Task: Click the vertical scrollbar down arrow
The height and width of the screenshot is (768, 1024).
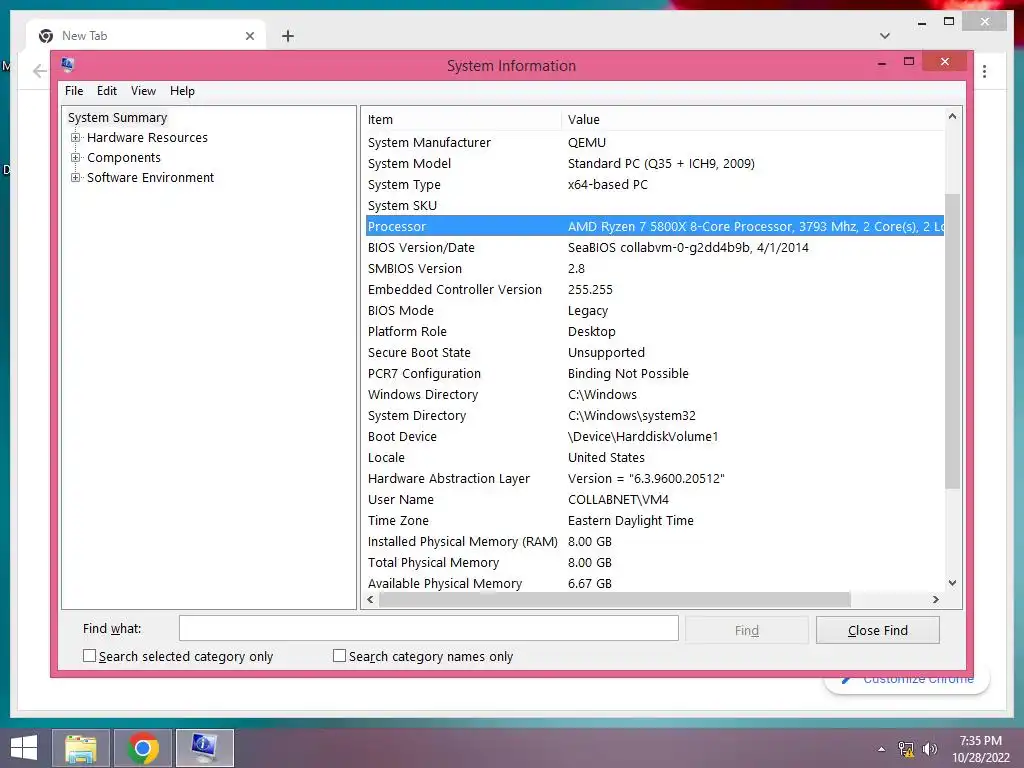Action: click(952, 583)
